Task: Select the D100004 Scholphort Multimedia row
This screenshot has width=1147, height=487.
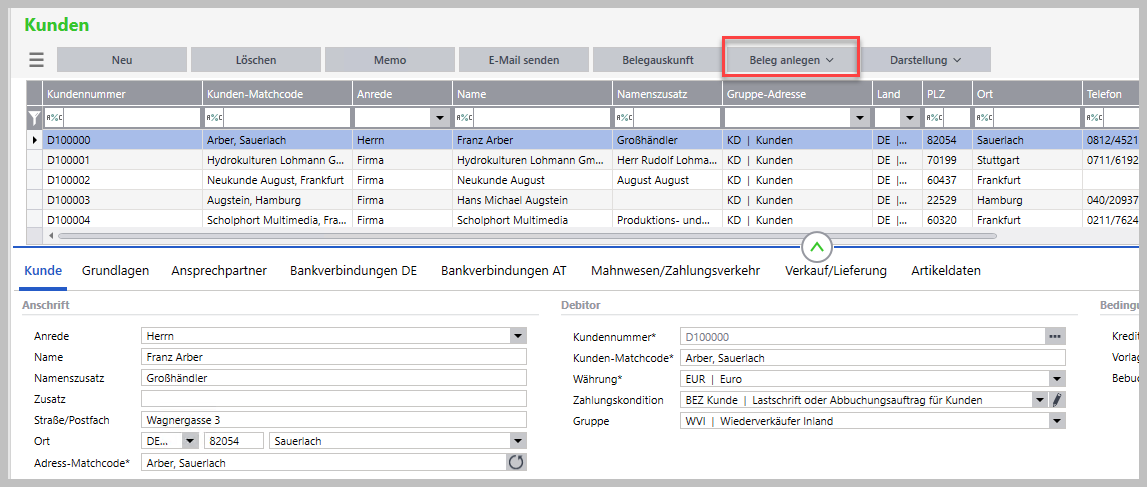Action: (x=583, y=219)
